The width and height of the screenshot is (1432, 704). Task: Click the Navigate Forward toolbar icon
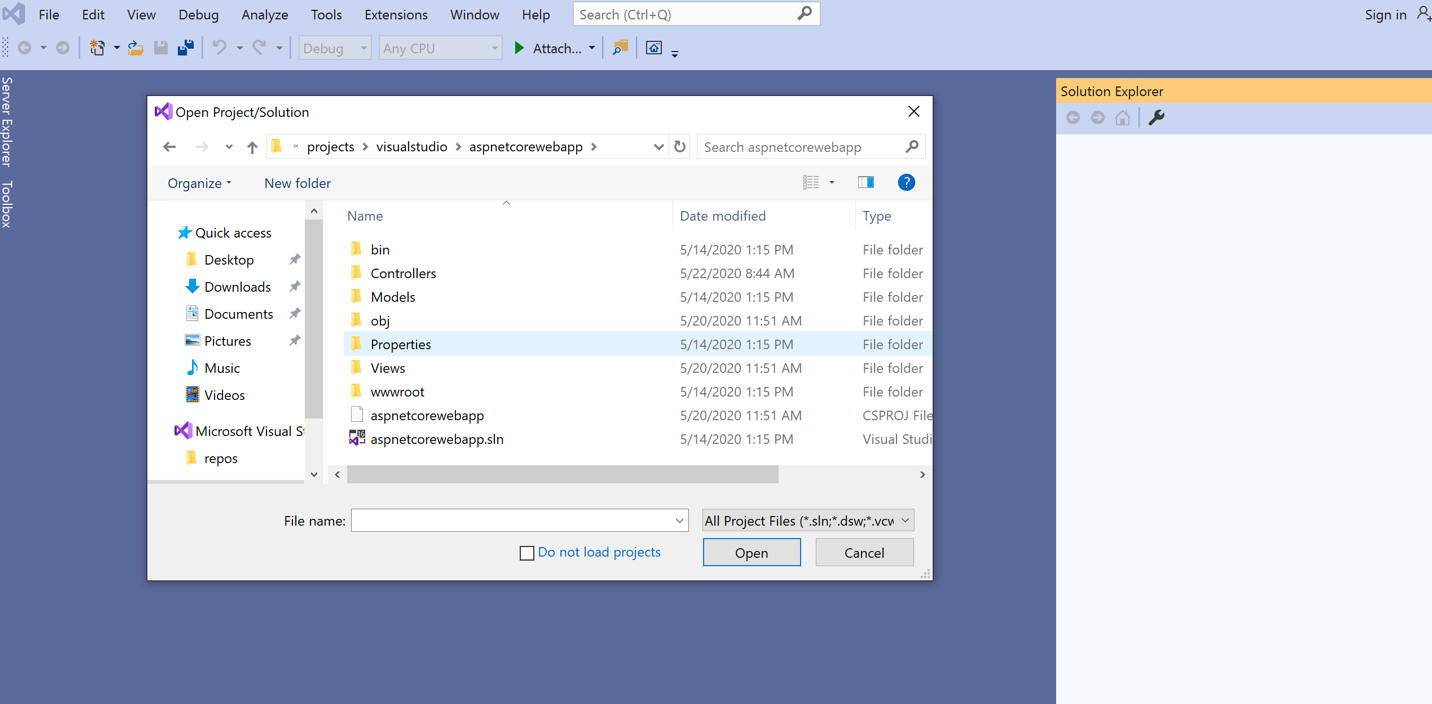63,48
